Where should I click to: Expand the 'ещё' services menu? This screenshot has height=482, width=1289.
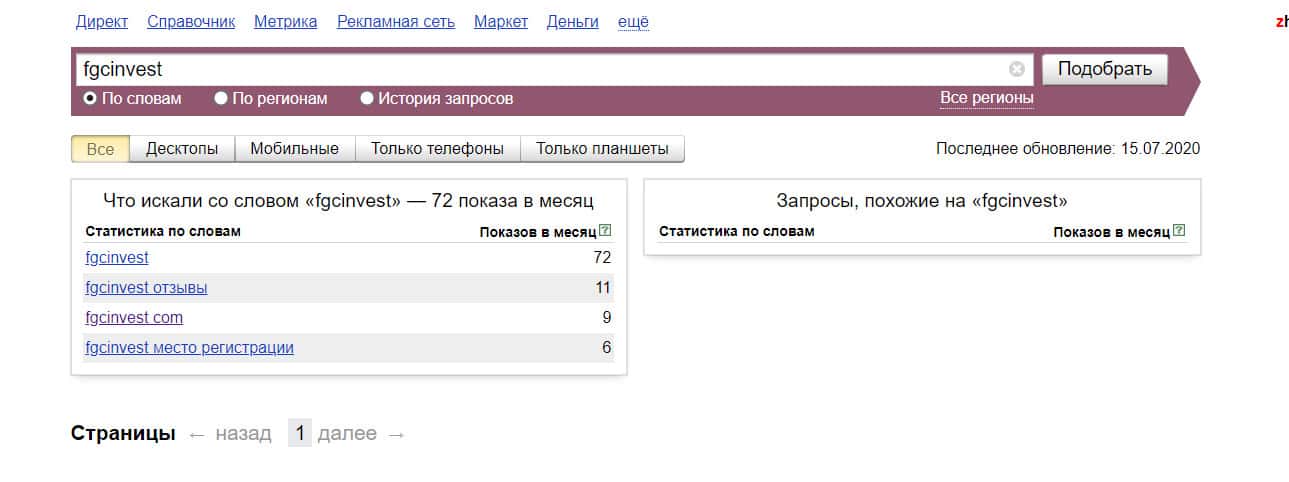pos(633,21)
